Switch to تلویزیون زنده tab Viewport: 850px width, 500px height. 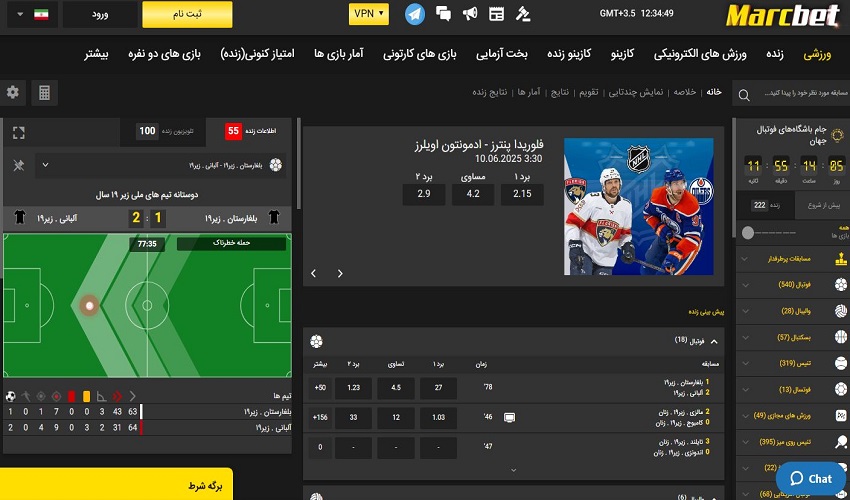(x=163, y=132)
